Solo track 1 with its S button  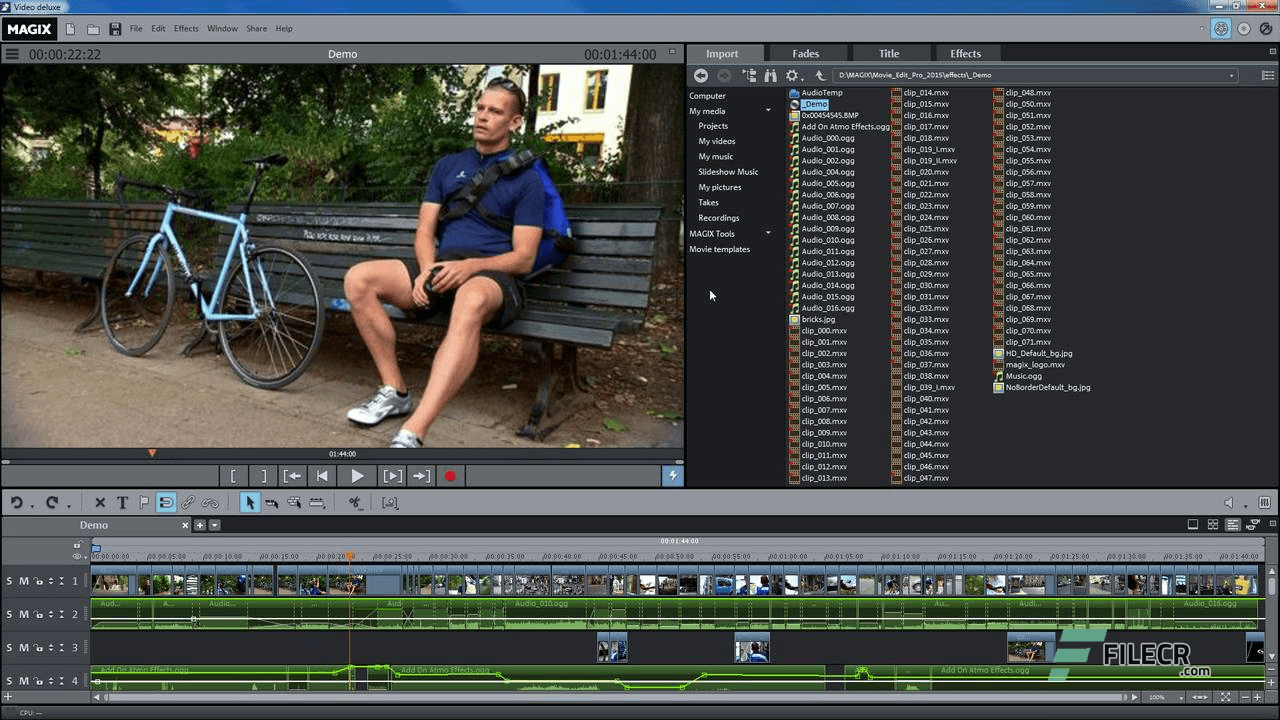tap(9, 581)
